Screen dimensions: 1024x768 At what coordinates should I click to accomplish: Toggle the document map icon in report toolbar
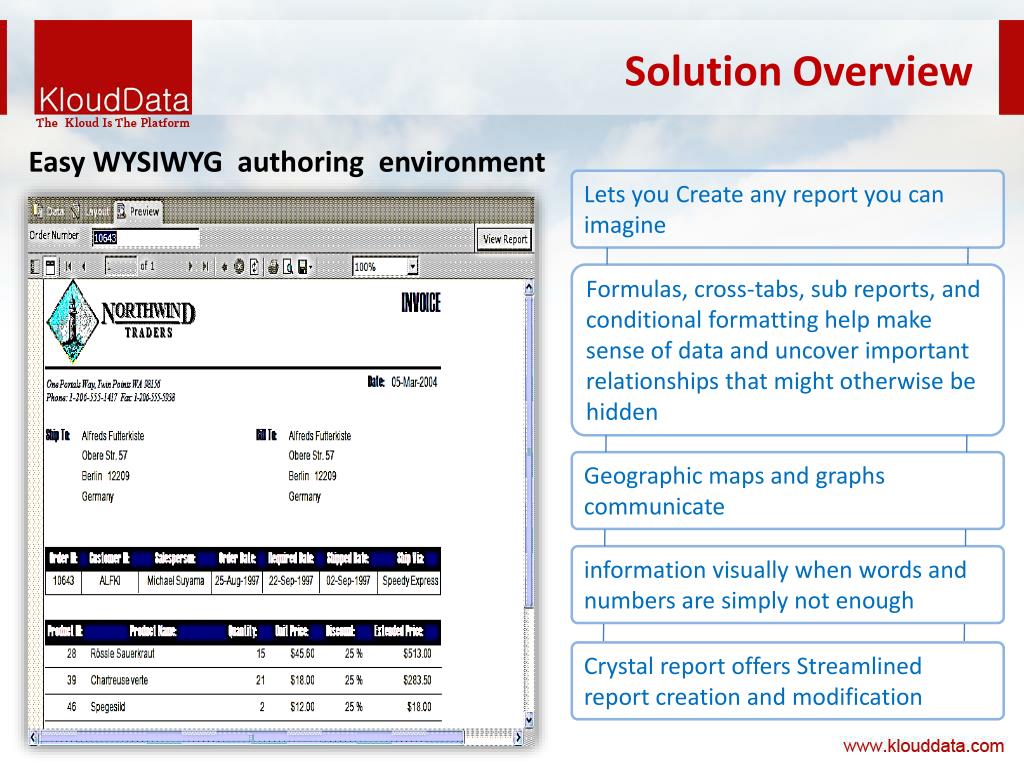pyautogui.click(x=35, y=266)
